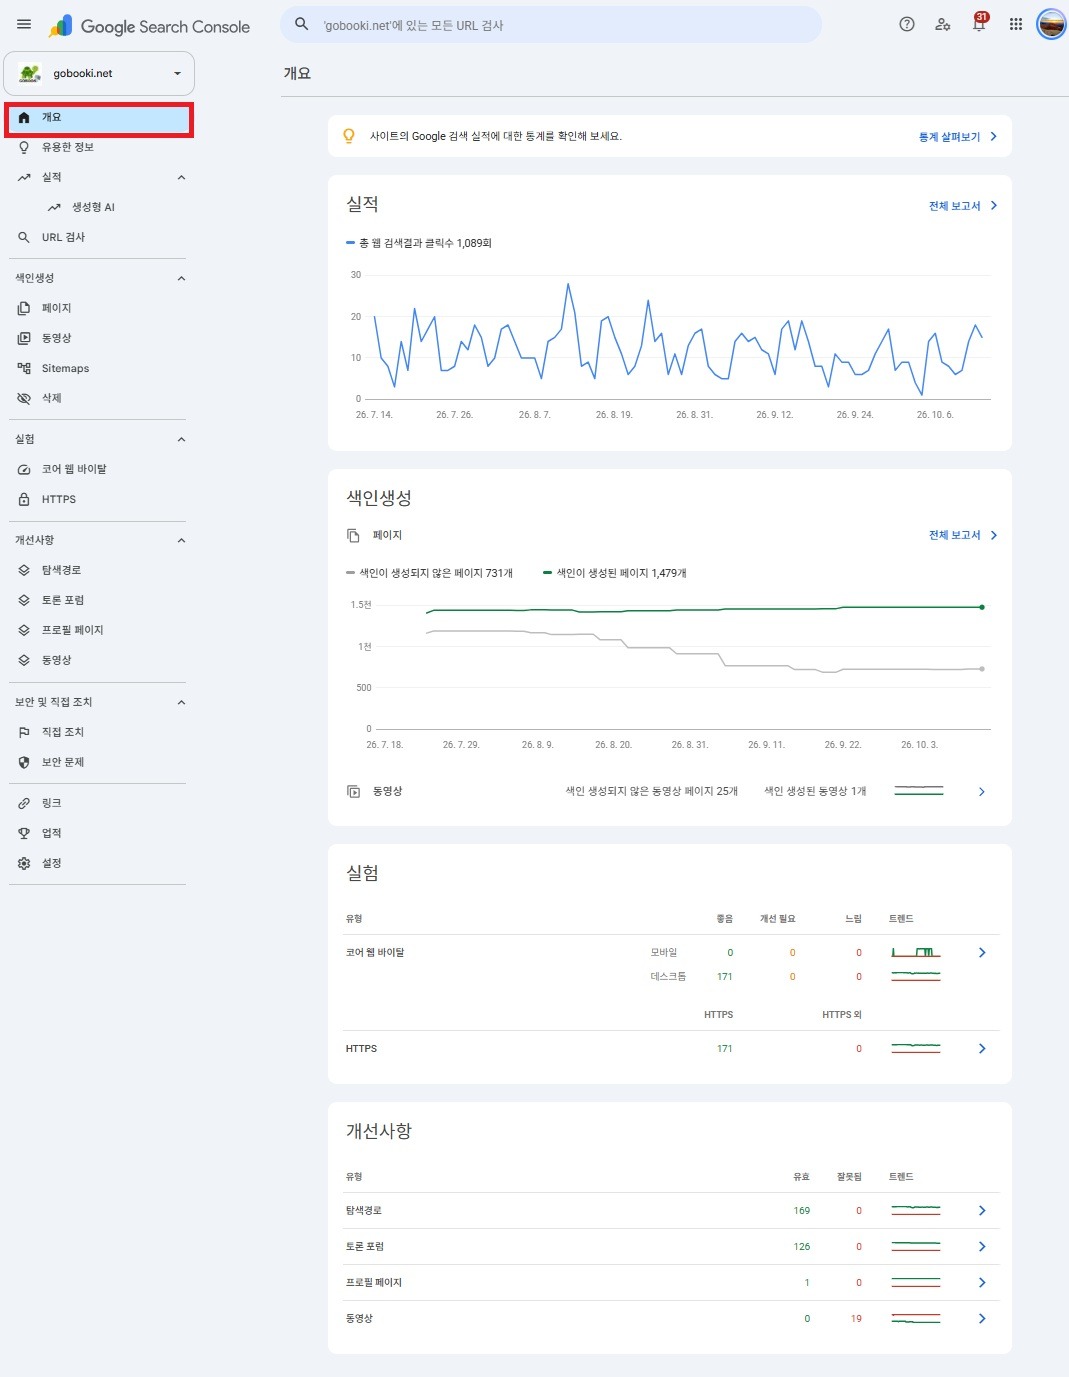This screenshot has height=1377, width=1069.
Task: Open the Google account avatar
Action: [1051, 25]
